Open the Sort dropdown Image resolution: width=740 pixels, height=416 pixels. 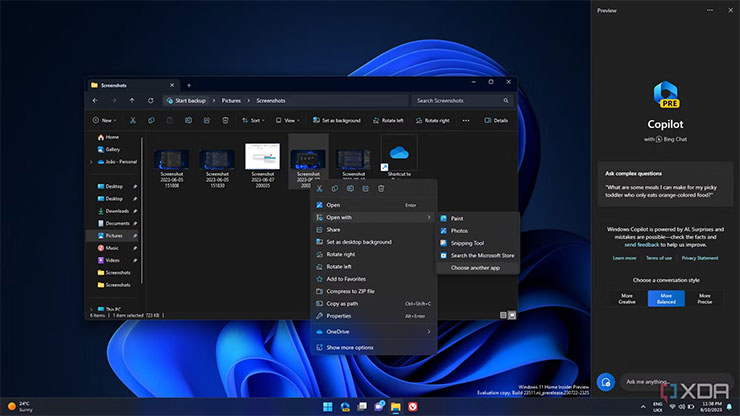pos(253,120)
